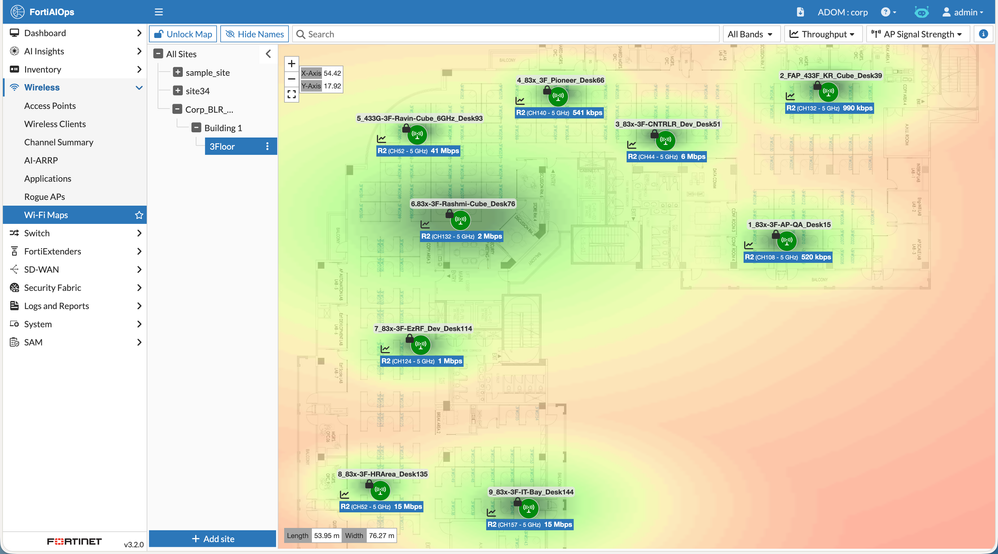Select the 7_83x-3F-EzRF_Dev_Desk114 AP icon
This screenshot has height=554, width=998.
pos(421,345)
